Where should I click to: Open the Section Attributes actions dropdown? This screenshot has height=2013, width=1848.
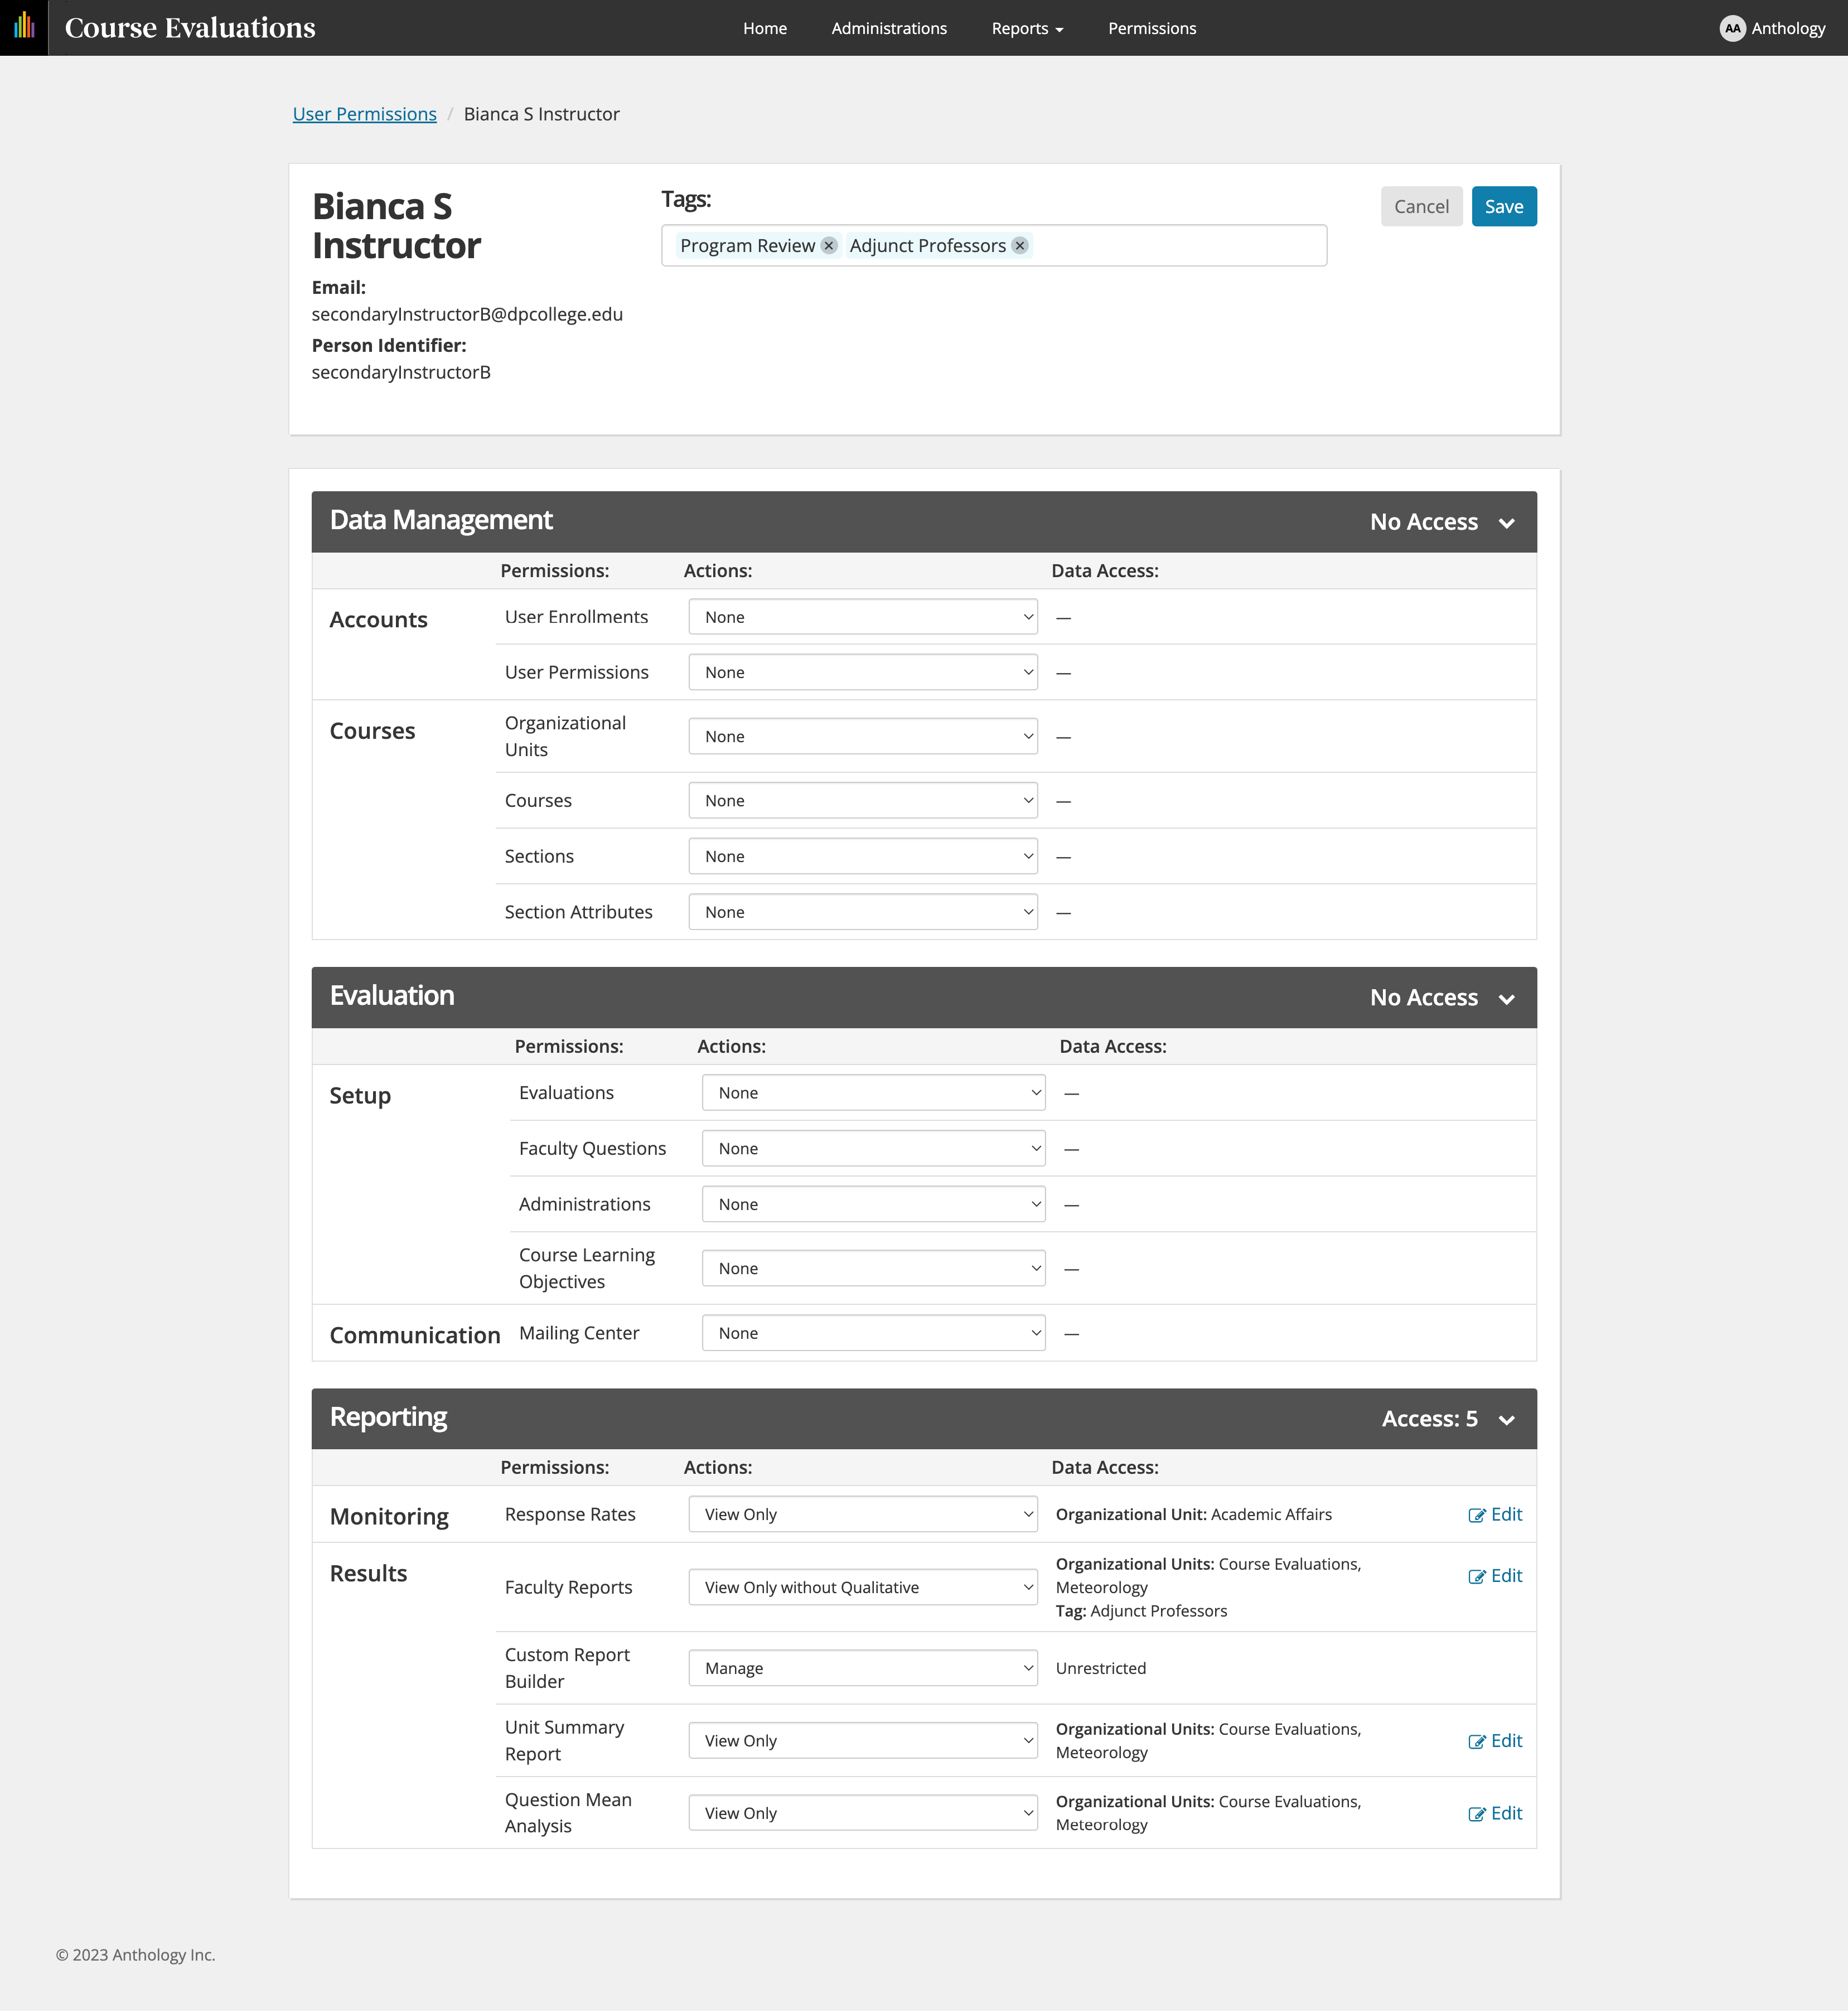pyautogui.click(x=863, y=913)
